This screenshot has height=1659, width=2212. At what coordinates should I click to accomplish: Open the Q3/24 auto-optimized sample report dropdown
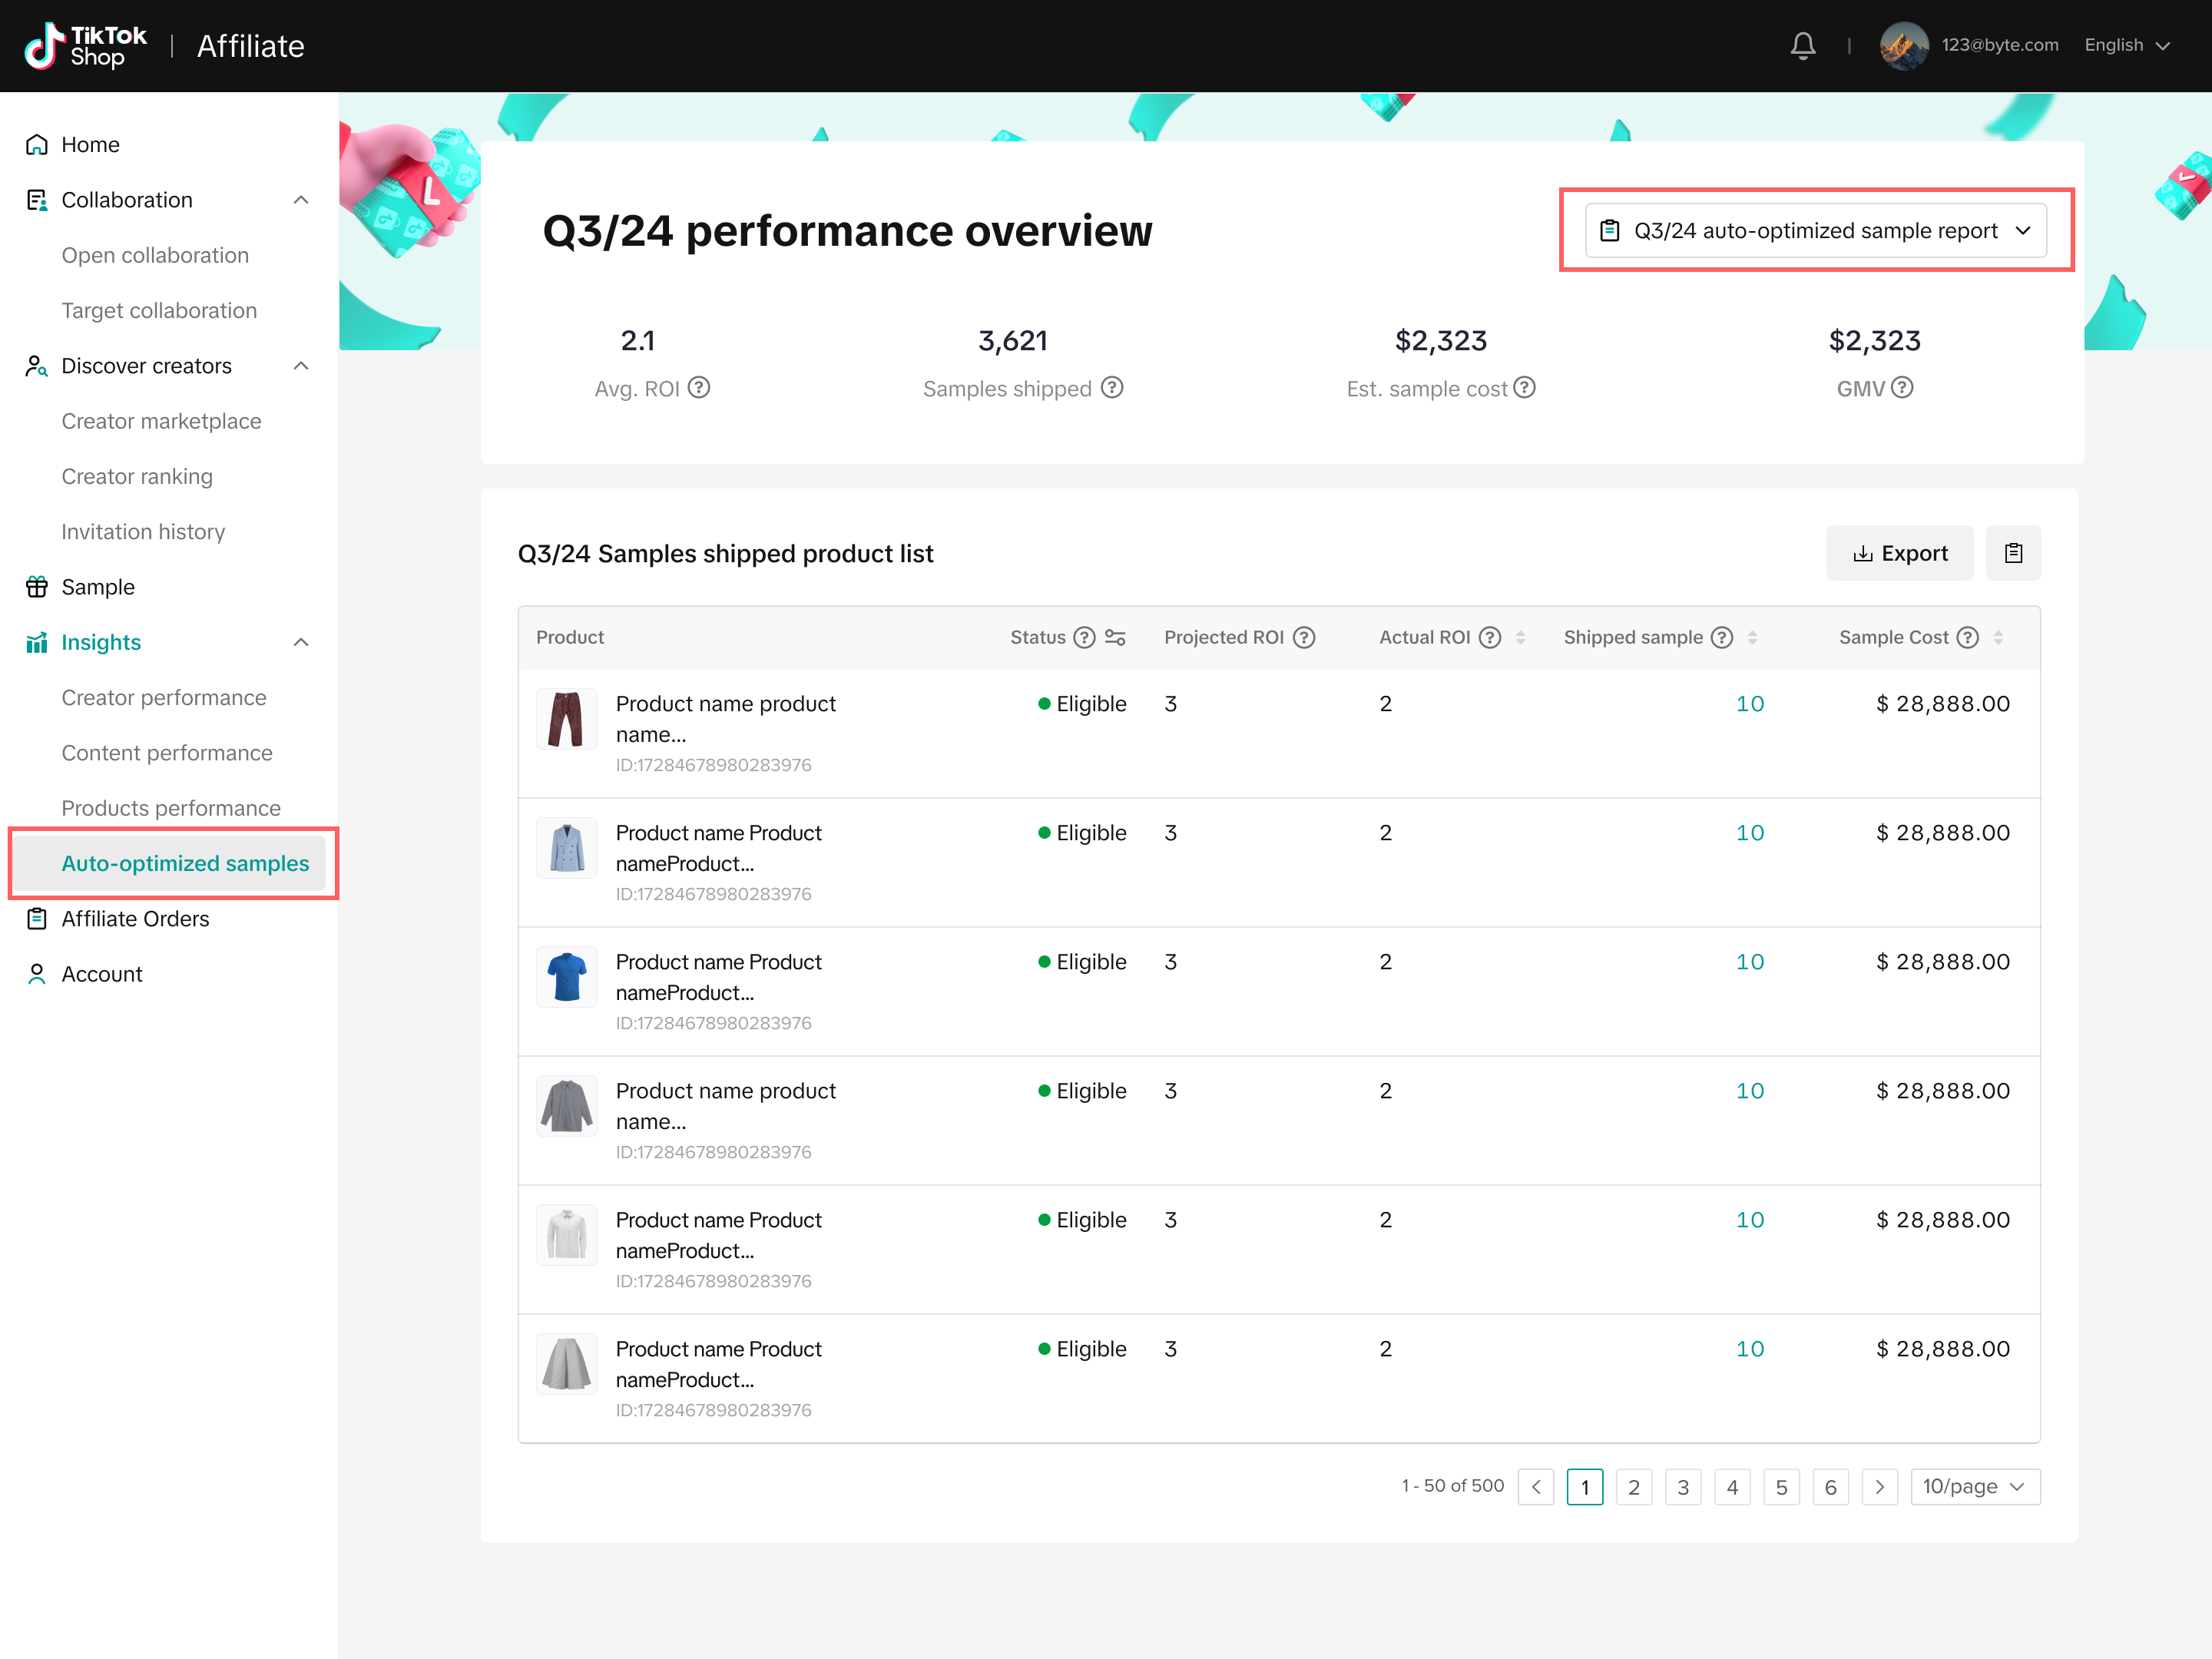(x=1815, y=230)
